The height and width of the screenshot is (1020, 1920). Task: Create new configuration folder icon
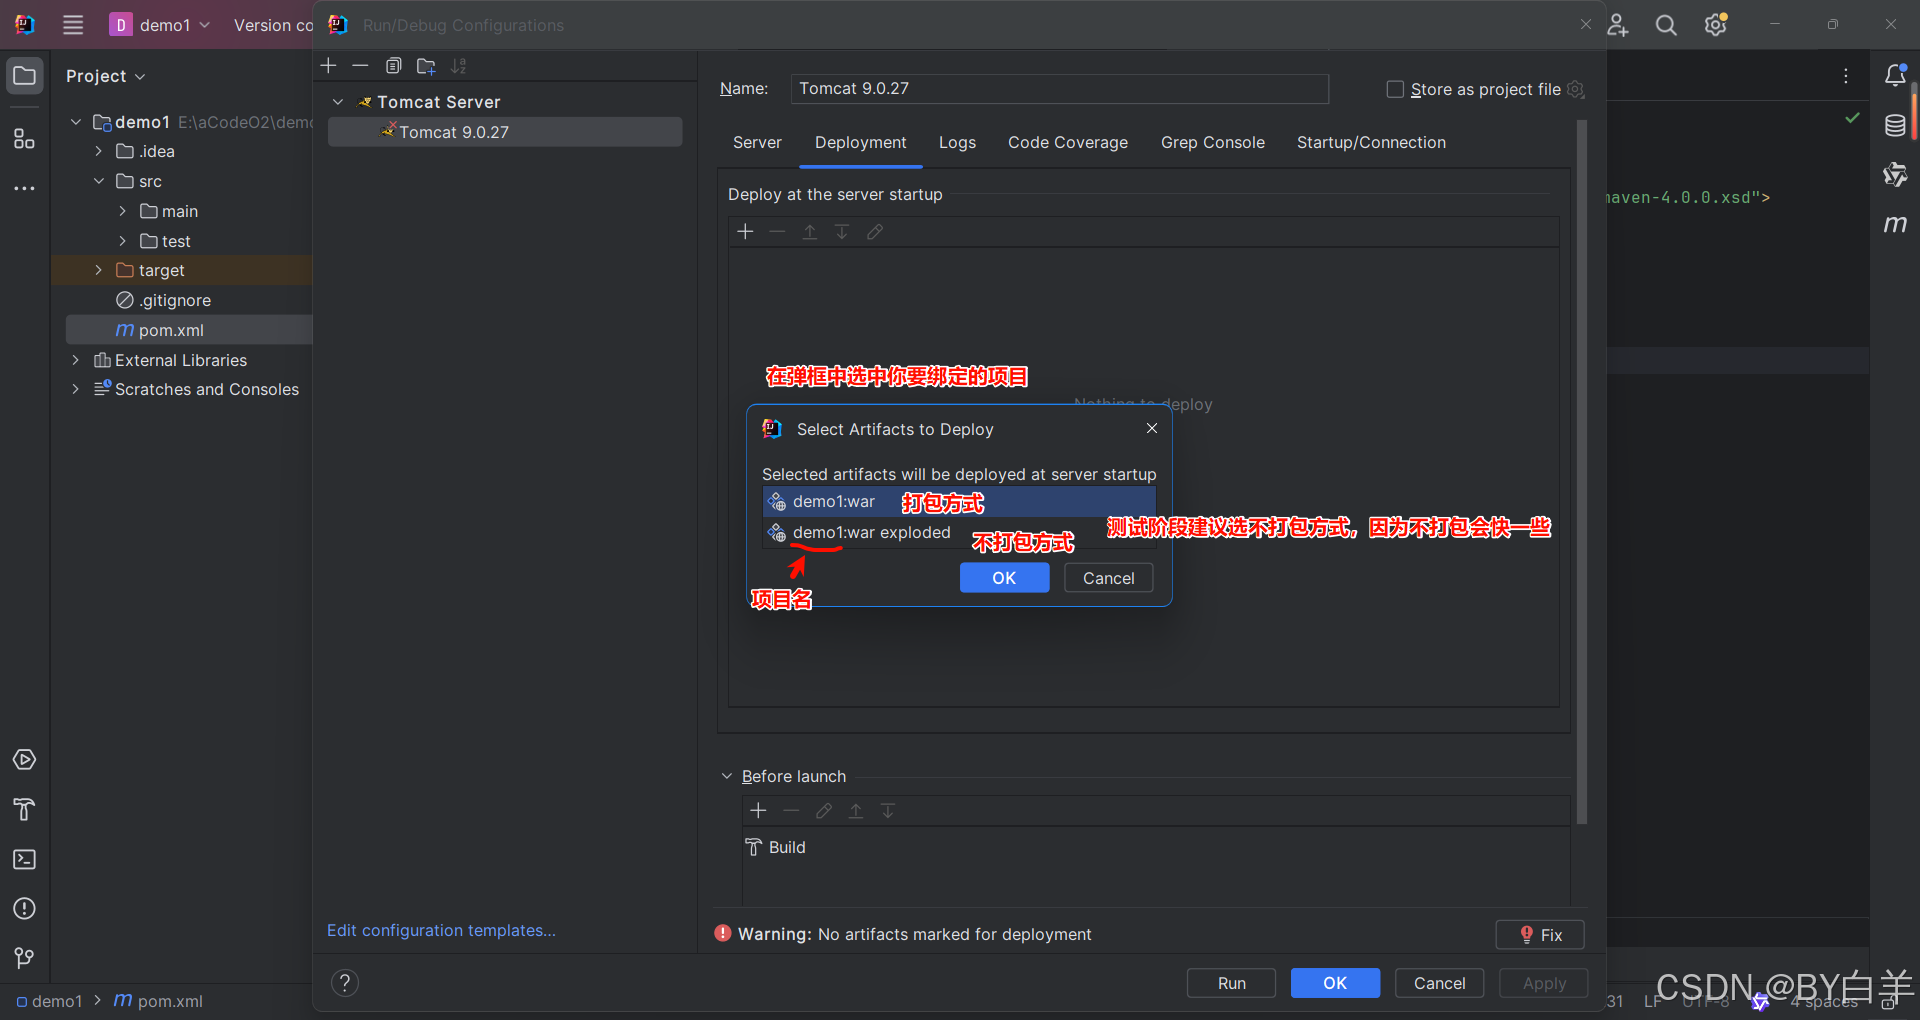click(426, 66)
